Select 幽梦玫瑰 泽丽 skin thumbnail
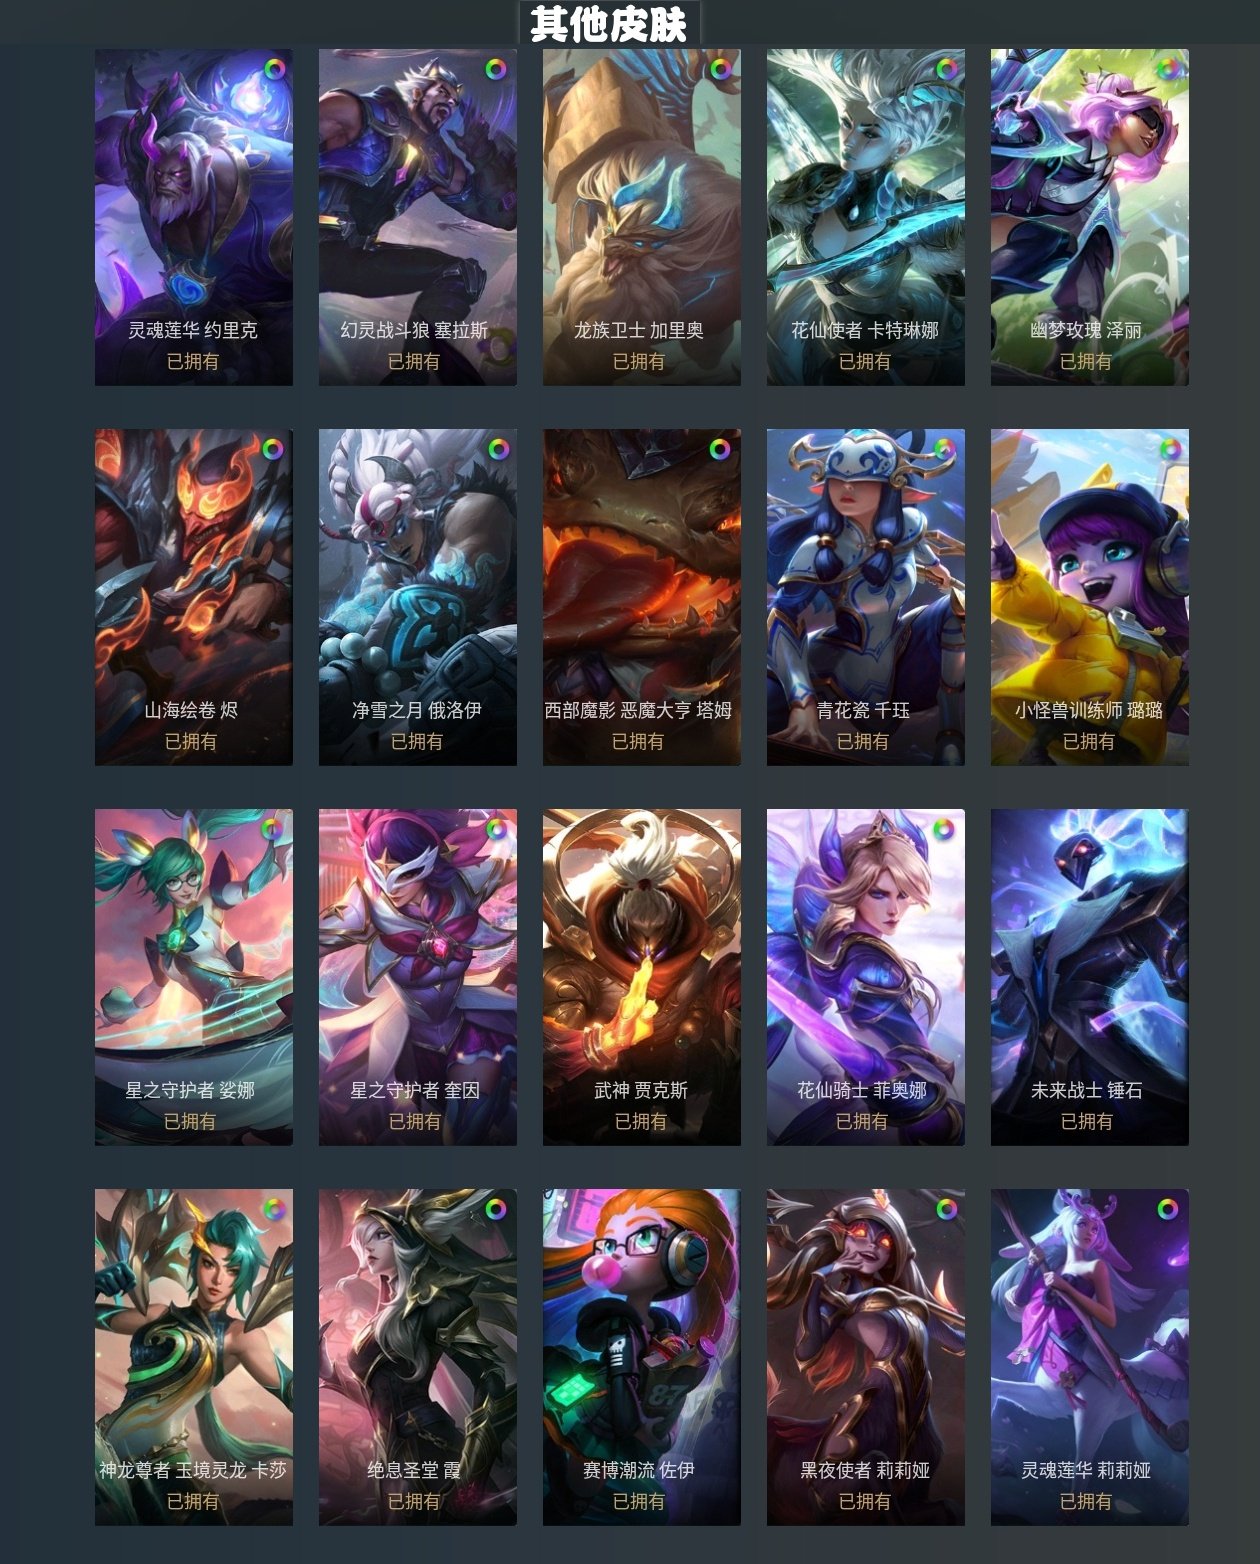 pyautogui.click(x=1090, y=217)
